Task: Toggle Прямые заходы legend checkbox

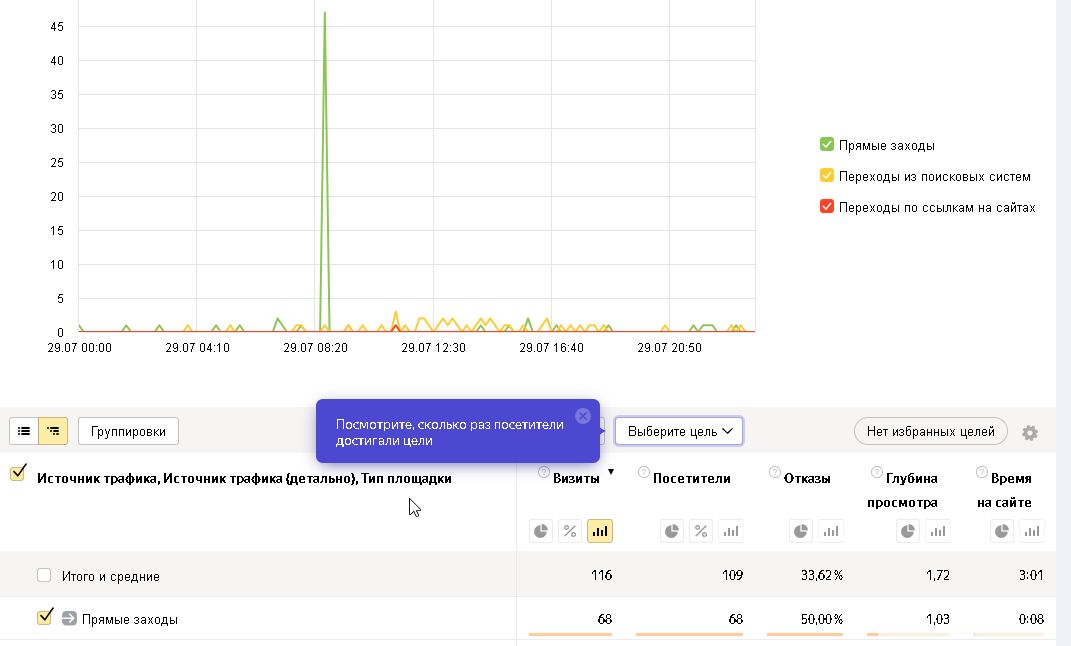Action: 826,144
